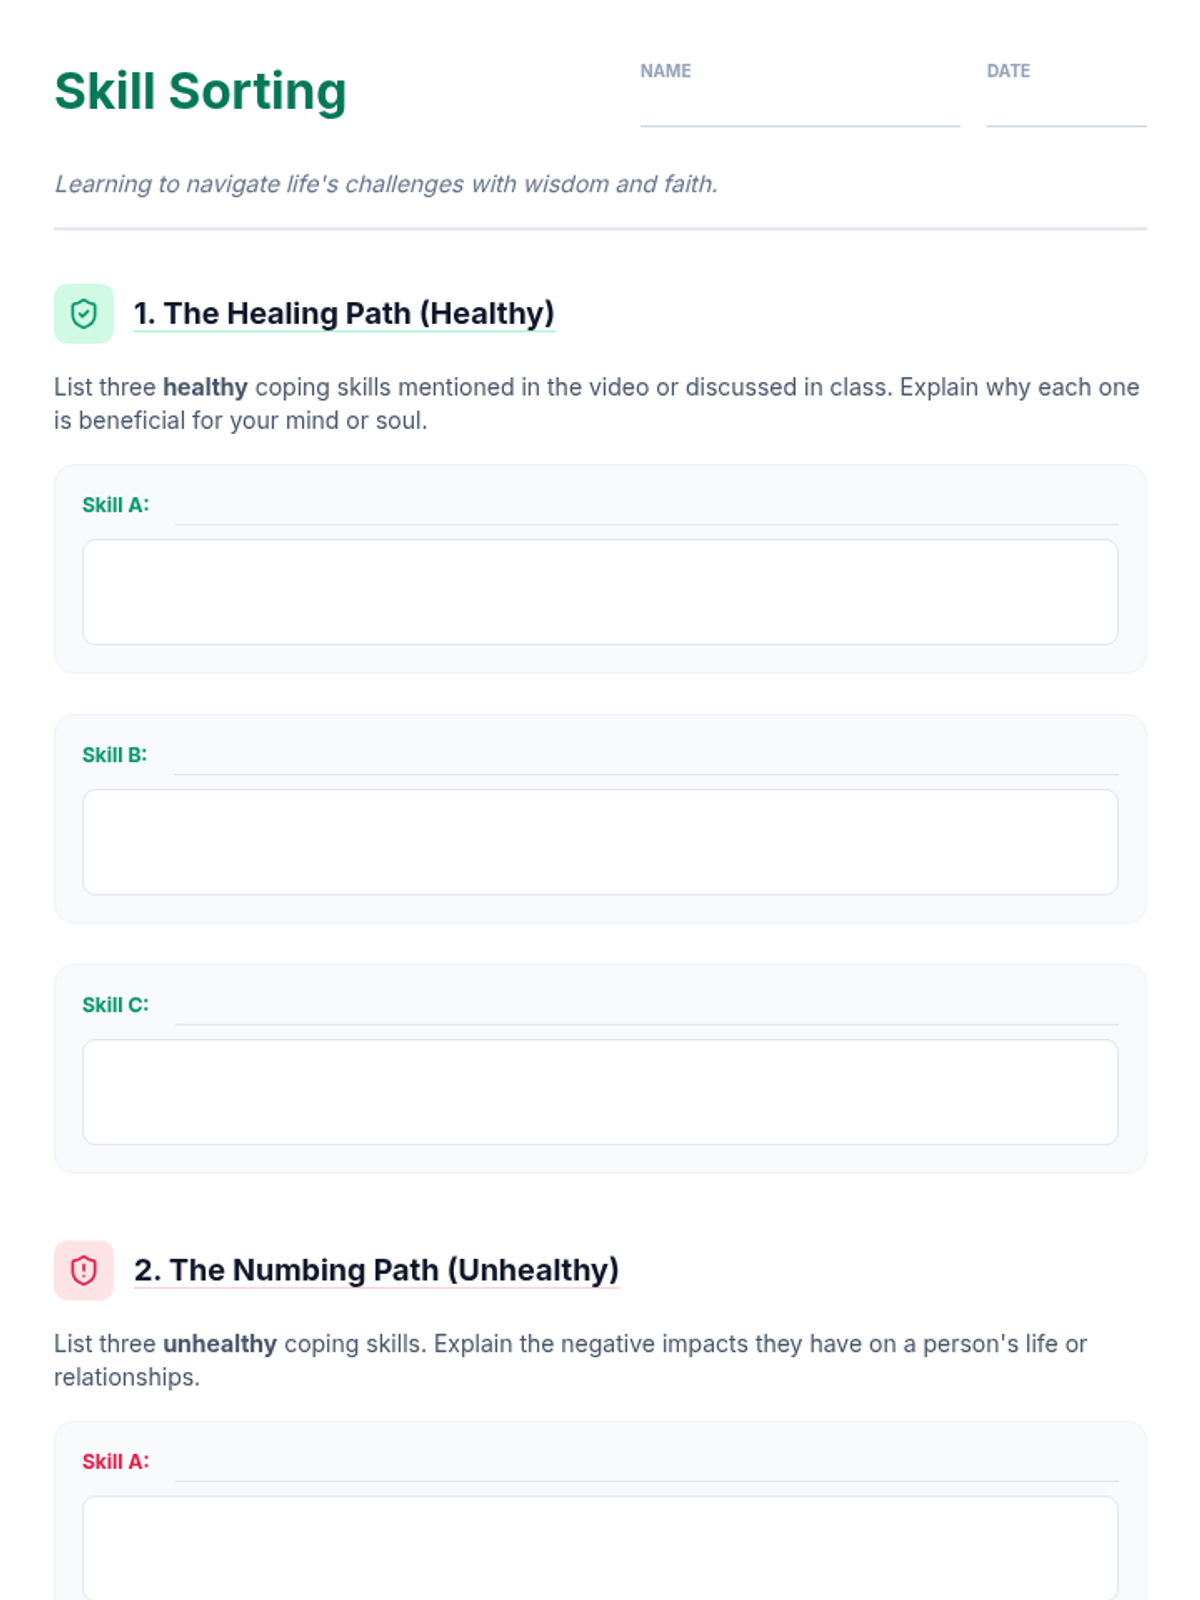Click the green Skill C label
The width and height of the screenshot is (1200, 1600).
click(x=115, y=1005)
